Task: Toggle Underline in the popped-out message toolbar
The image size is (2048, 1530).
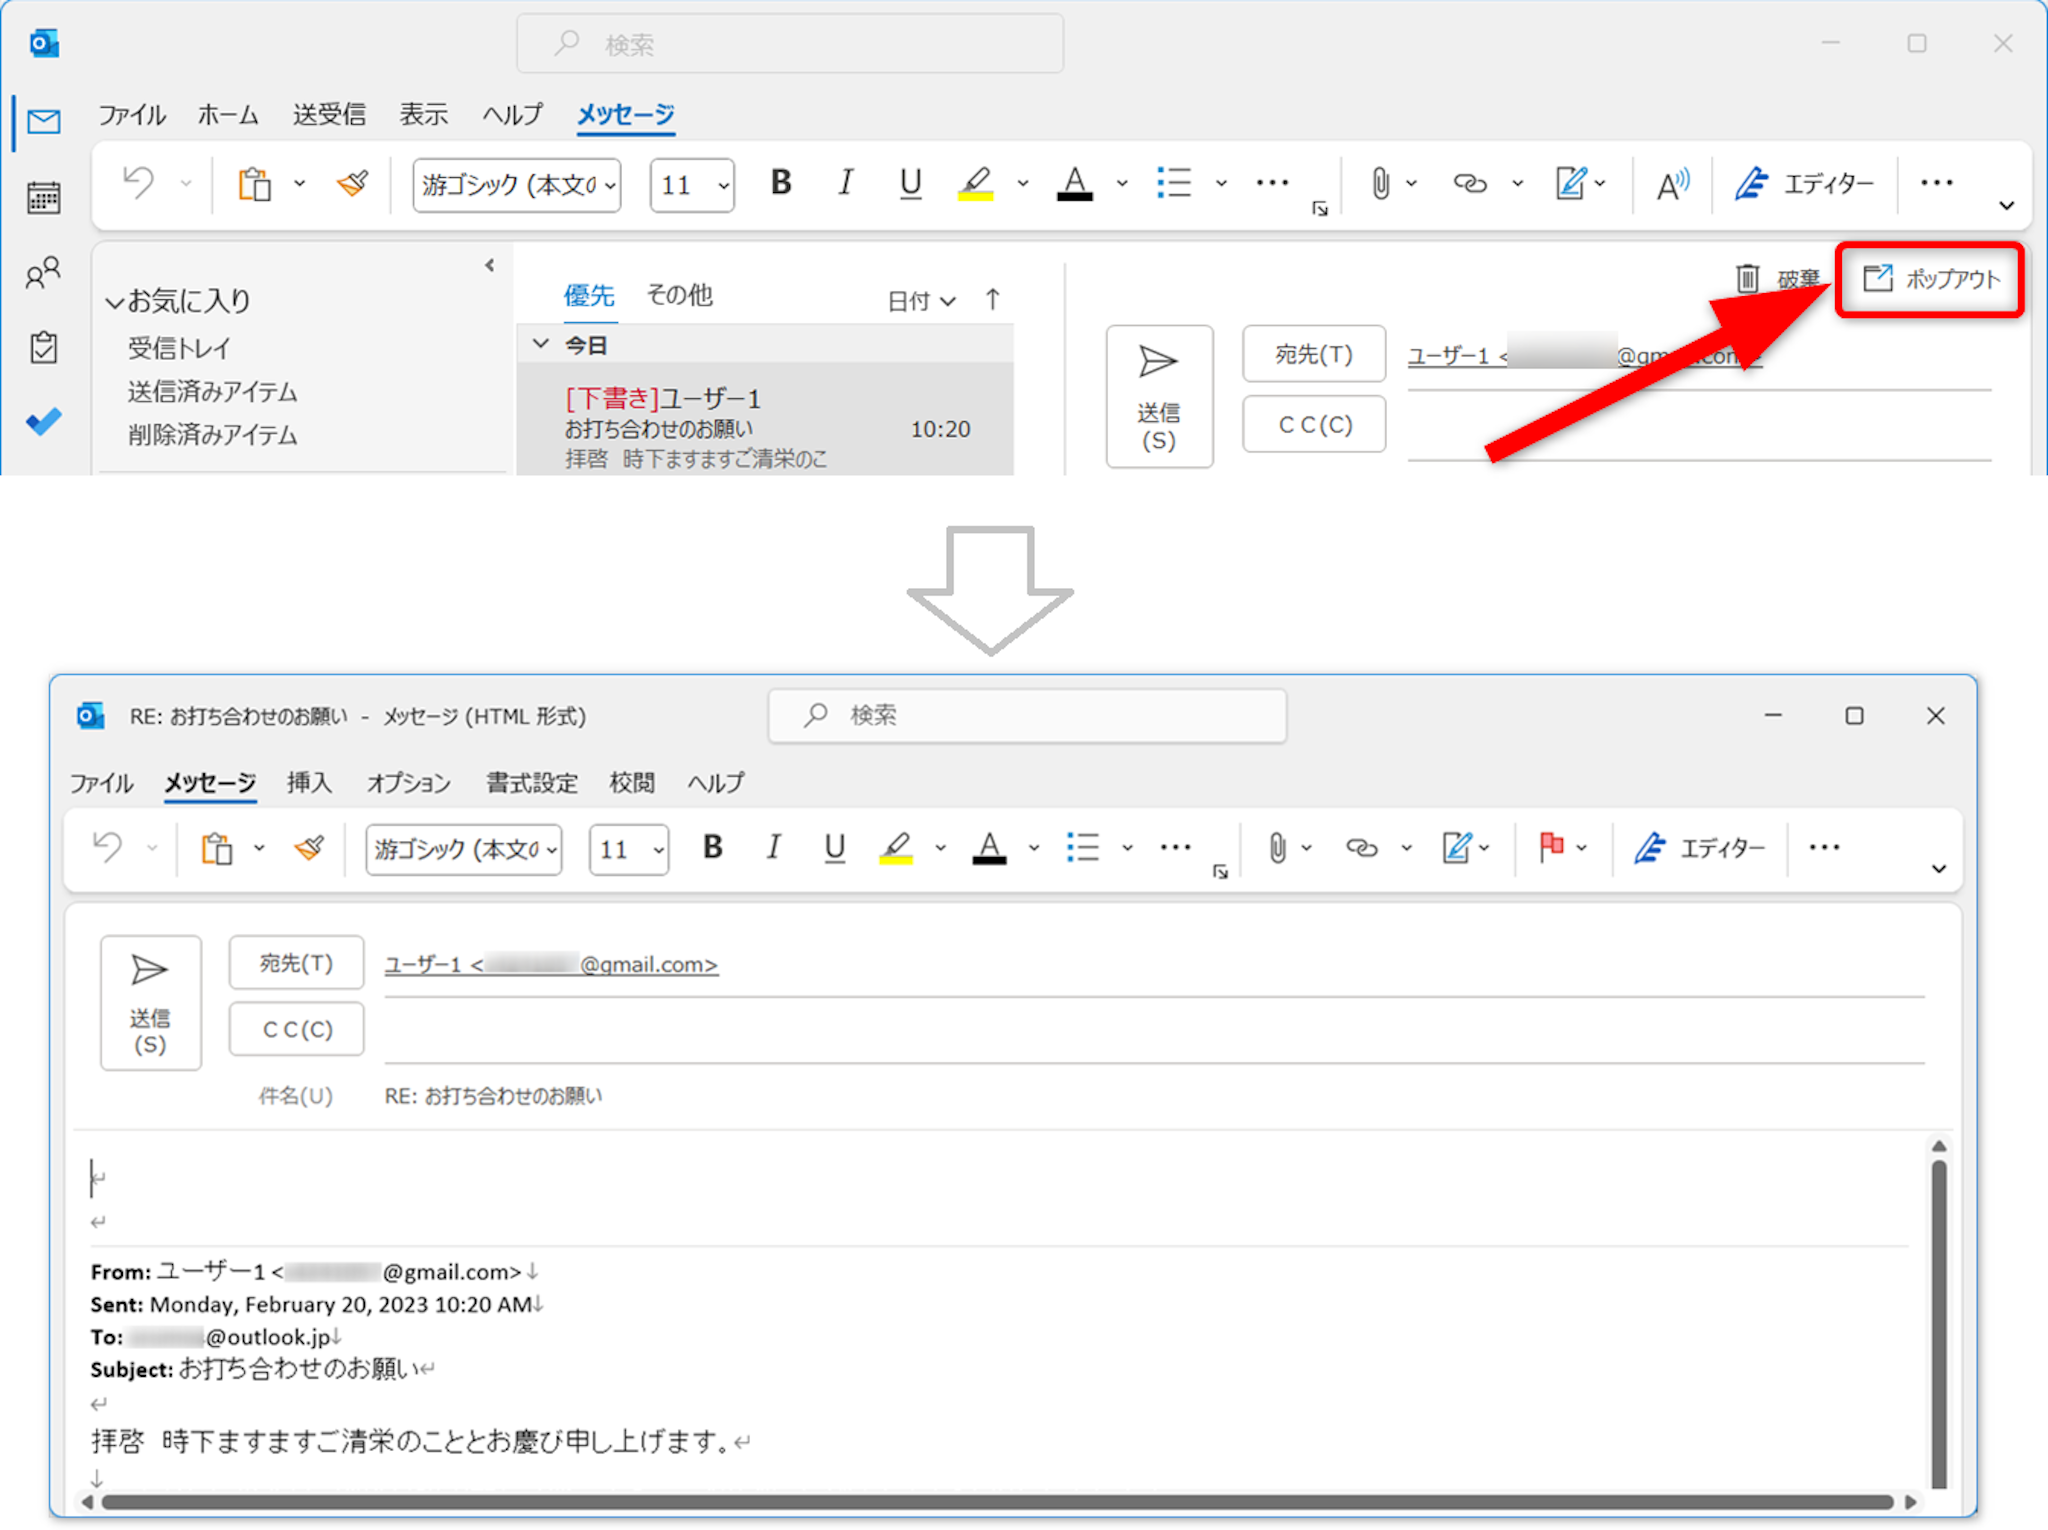Action: click(x=834, y=848)
